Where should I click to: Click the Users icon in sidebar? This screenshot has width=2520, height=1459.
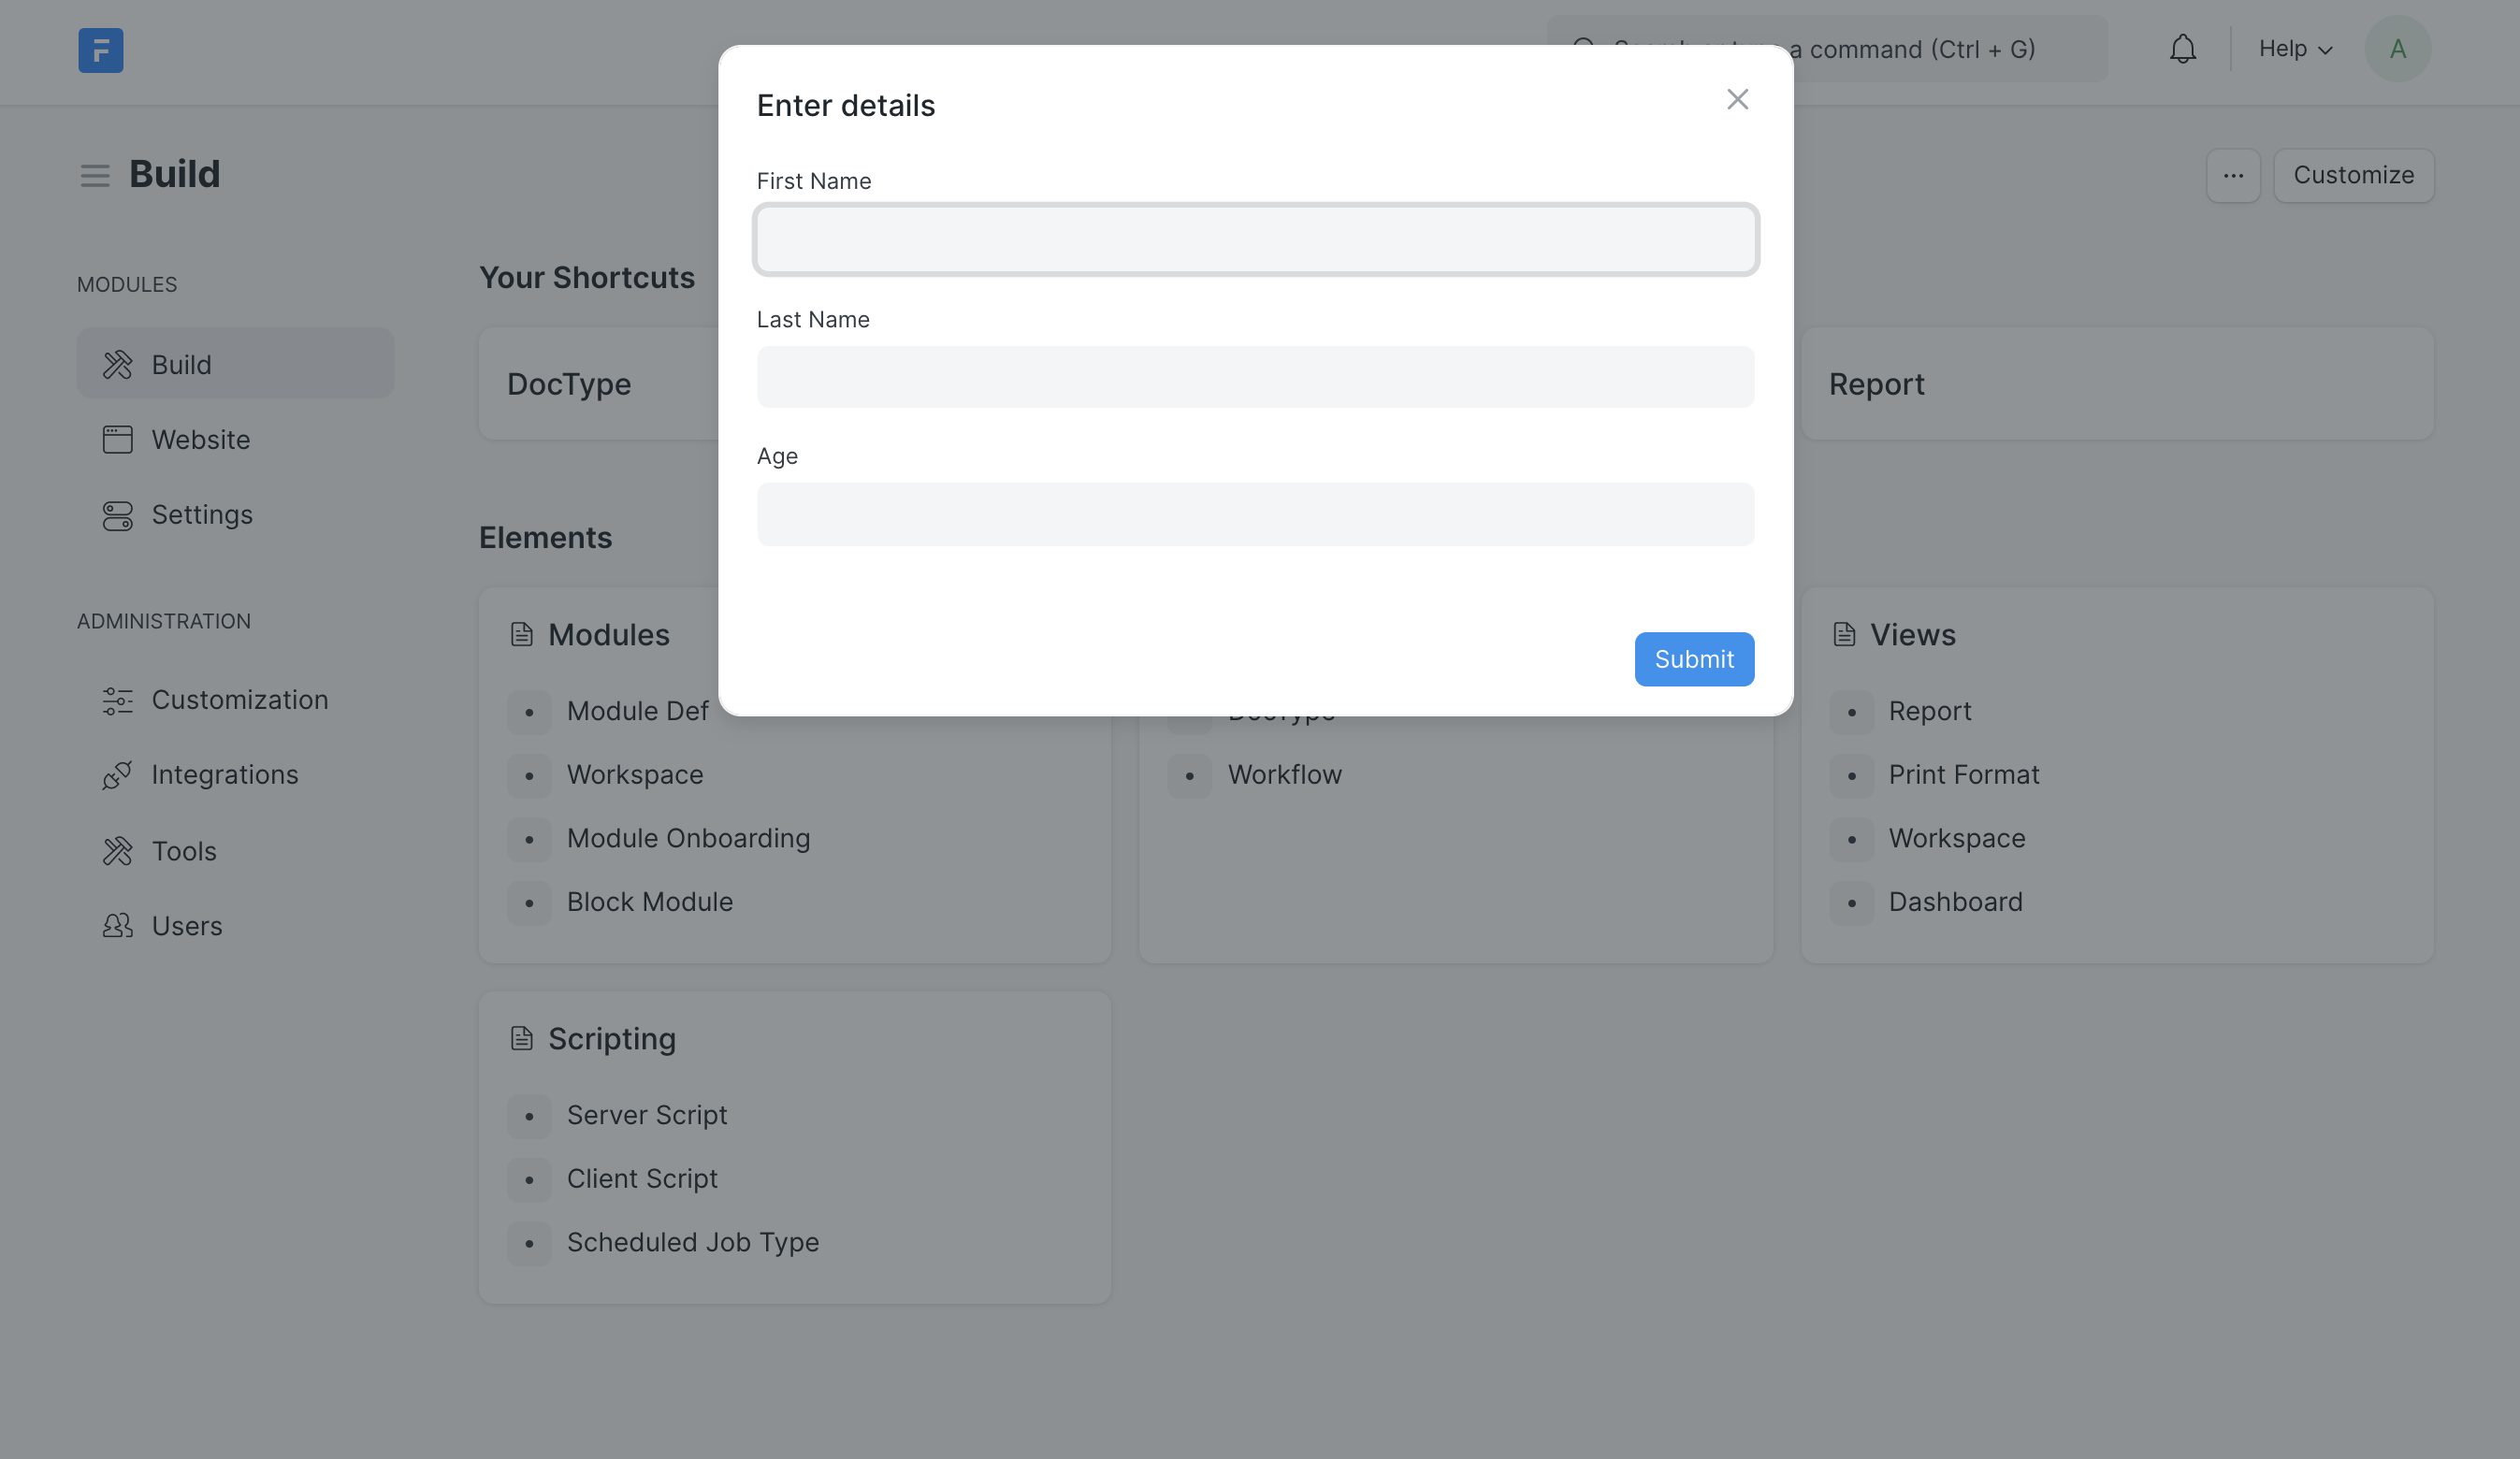coord(117,926)
